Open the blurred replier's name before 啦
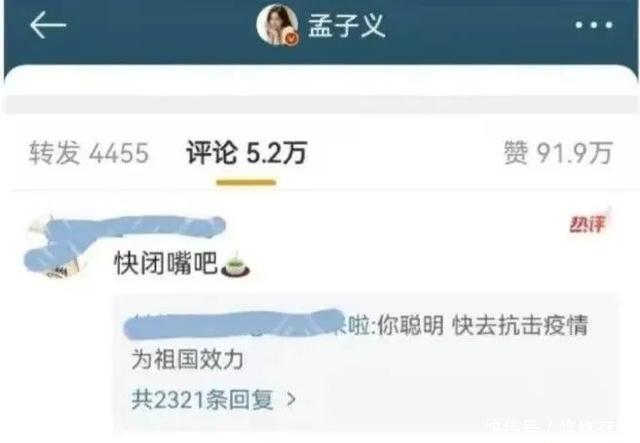Viewport: 640px width, 443px height. [x=233, y=325]
